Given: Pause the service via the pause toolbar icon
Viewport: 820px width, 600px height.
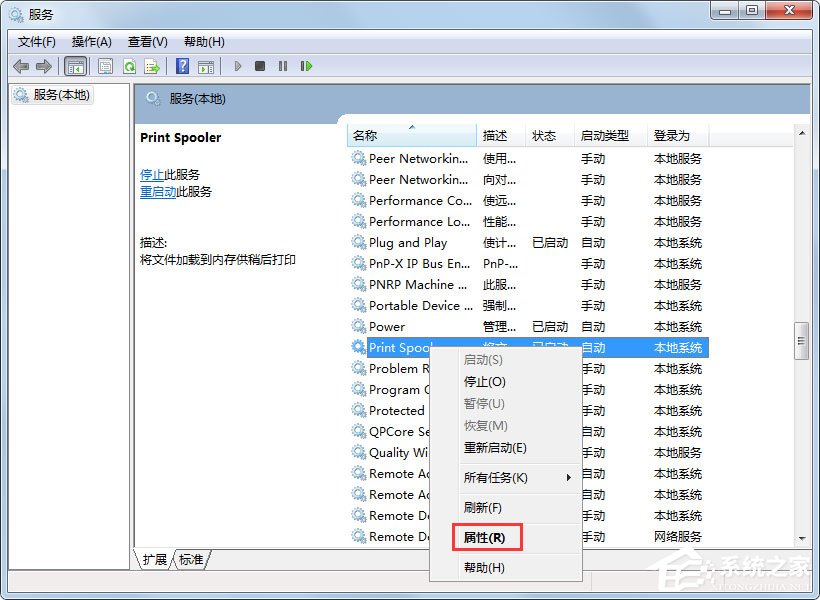Looking at the screenshot, I should pyautogui.click(x=283, y=66).
